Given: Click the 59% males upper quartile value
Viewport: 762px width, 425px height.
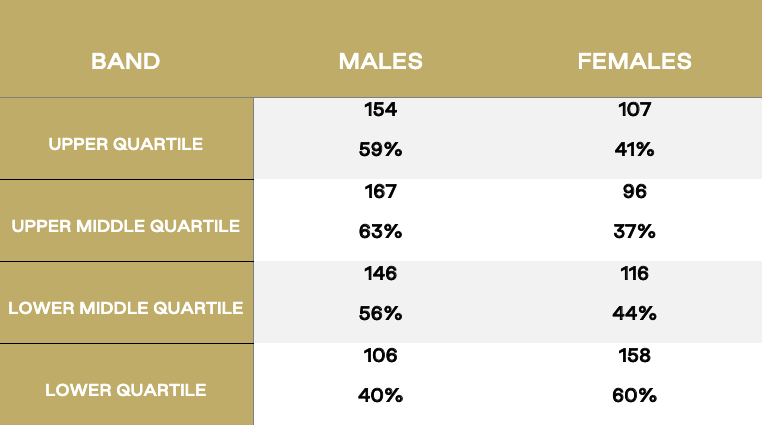Looking at the screenshot, I should click(381, 149).
